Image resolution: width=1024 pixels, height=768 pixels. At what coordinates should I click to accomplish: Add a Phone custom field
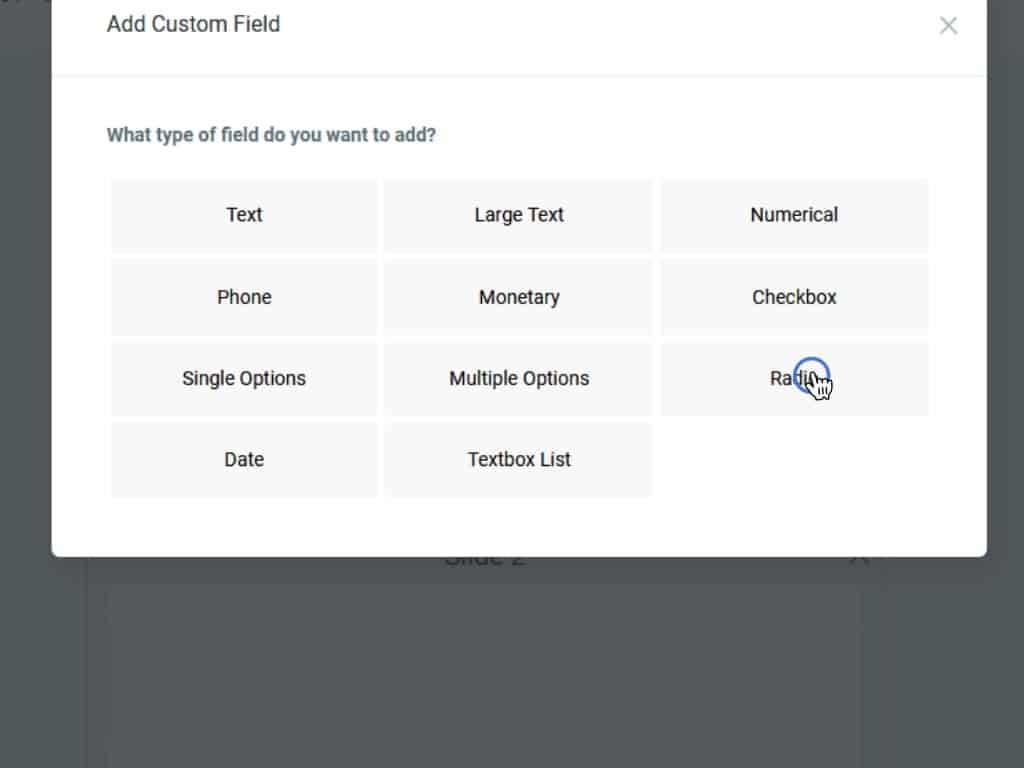point(244,297)
